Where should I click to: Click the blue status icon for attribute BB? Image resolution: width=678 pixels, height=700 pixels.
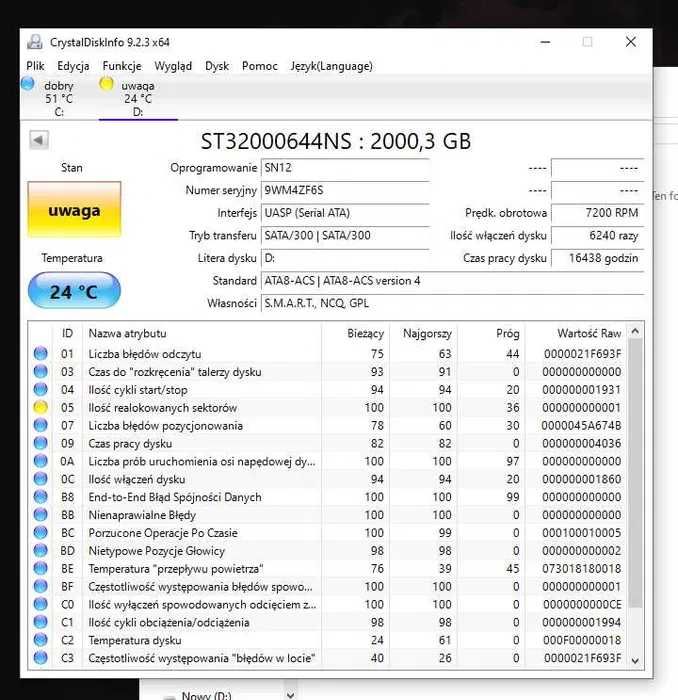click(x=41, y=514)
